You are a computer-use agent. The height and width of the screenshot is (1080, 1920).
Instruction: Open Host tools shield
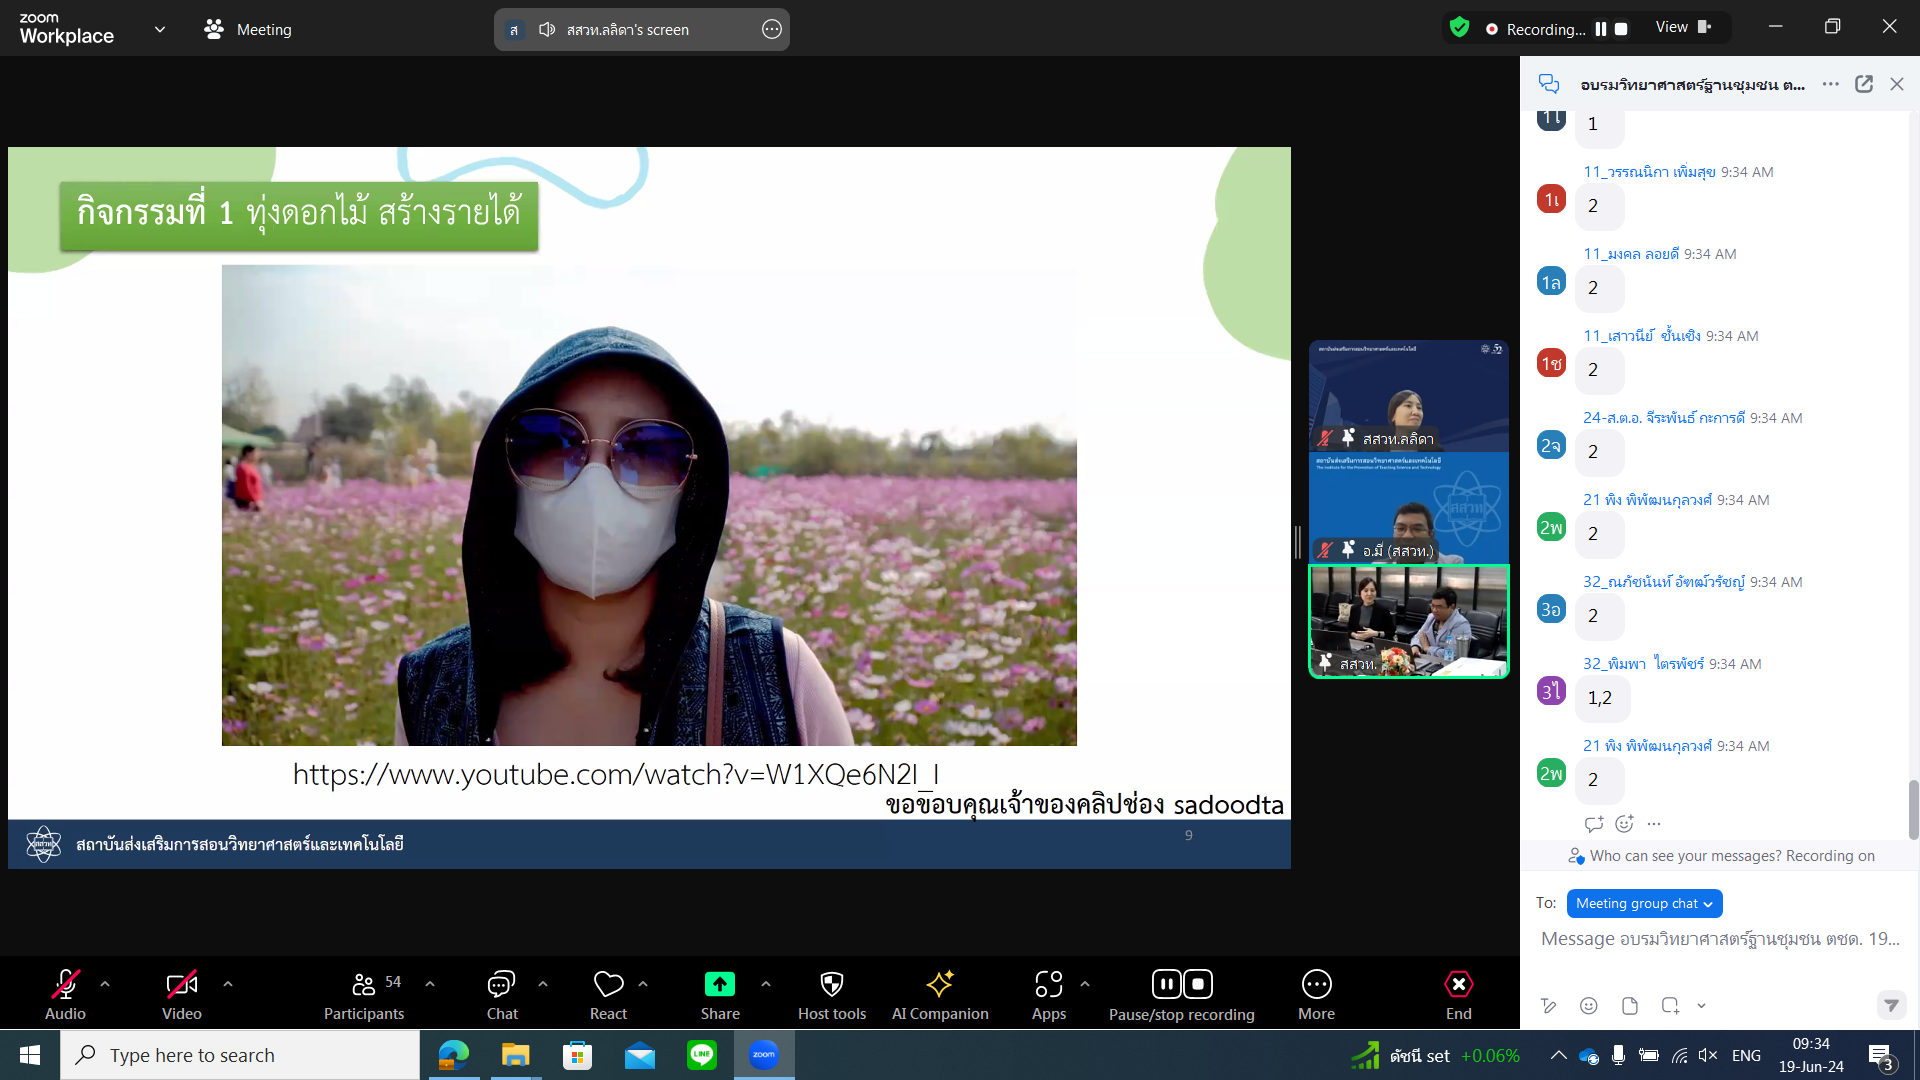(x=832, y=994)
